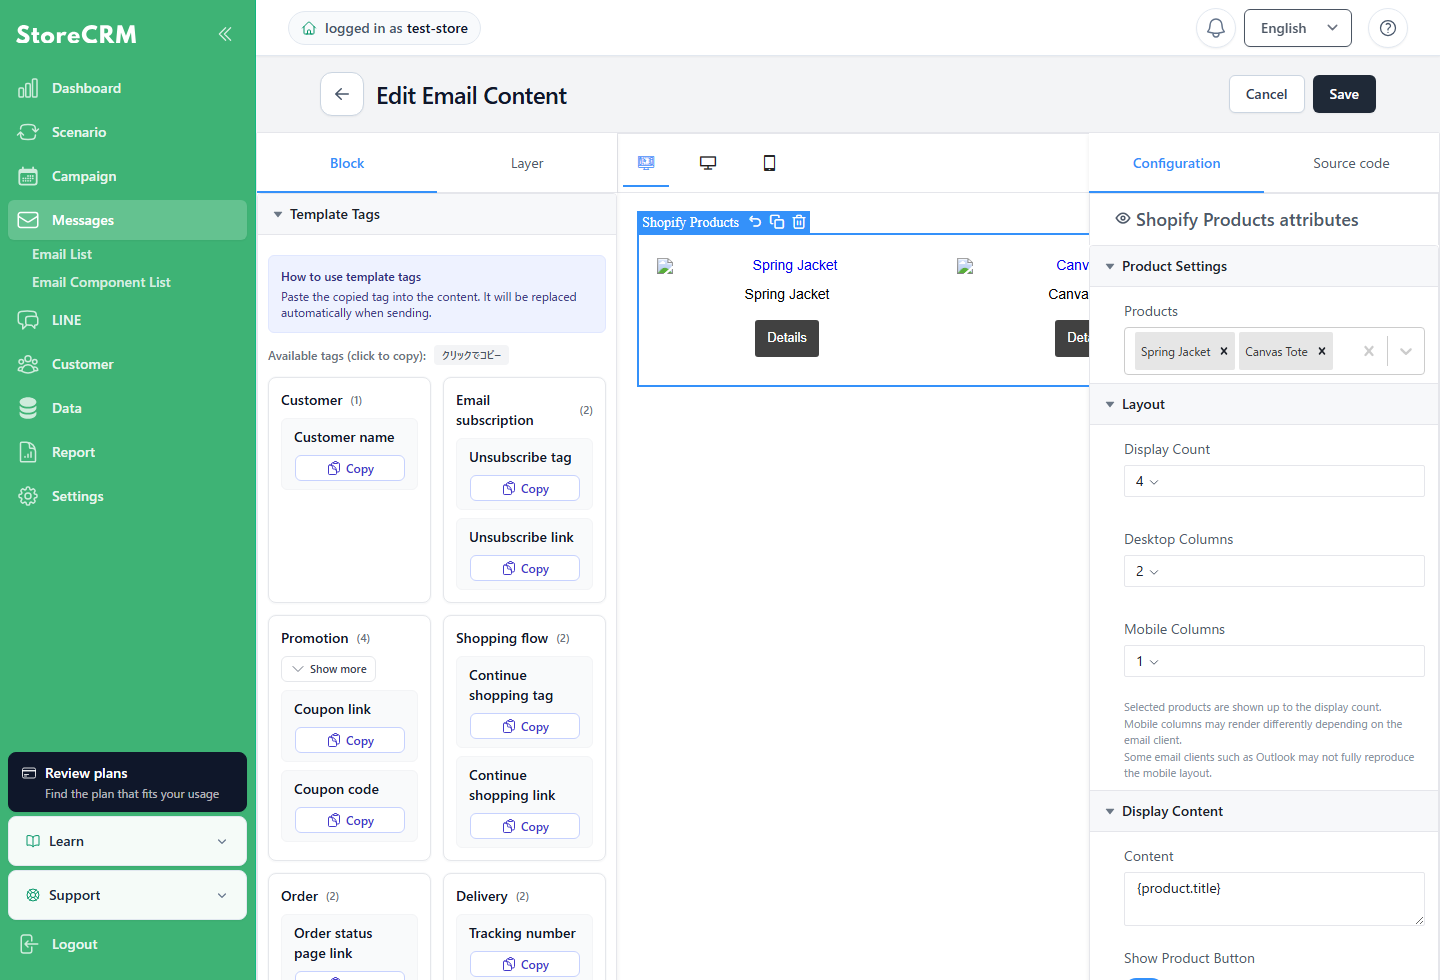The image size is (1440, 980).
Task: Click the blue Spring Jacket link
Action: point(795,265)
